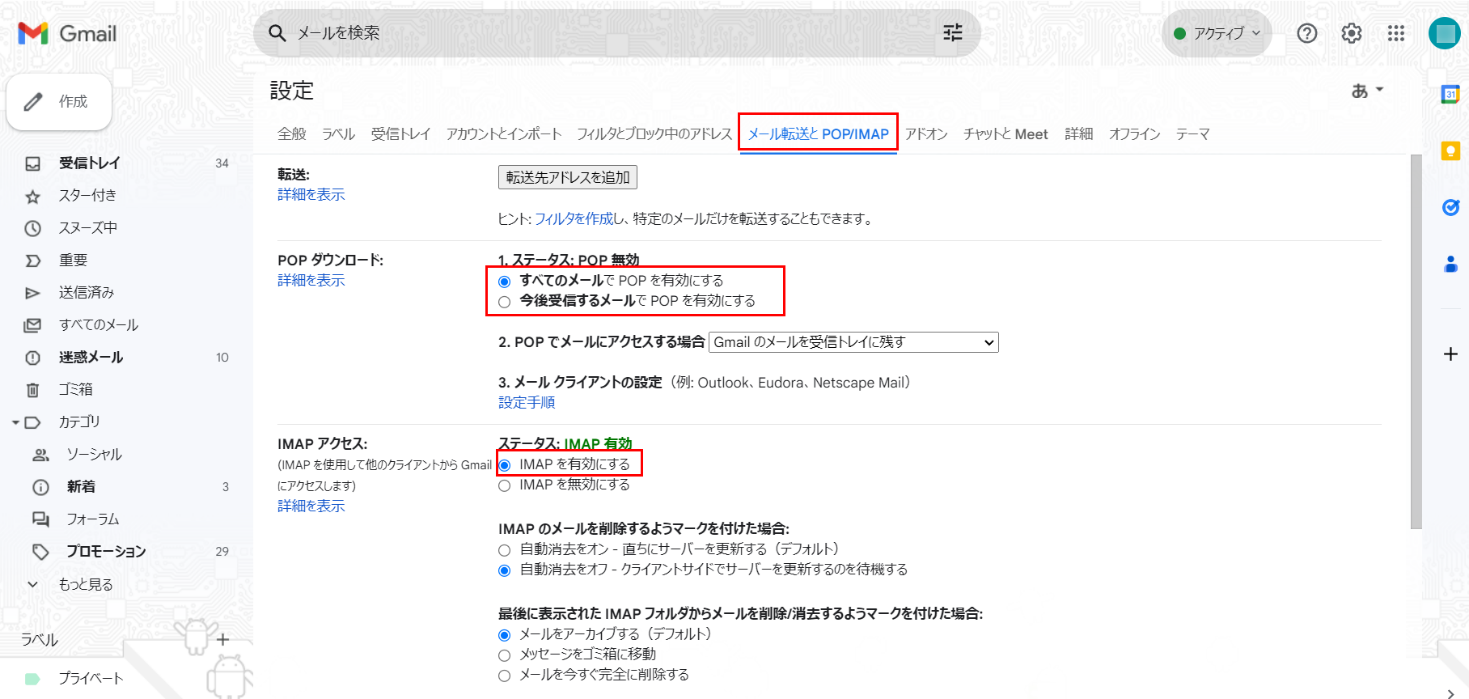Switch to the 詳細 tab

point(1079,134)
